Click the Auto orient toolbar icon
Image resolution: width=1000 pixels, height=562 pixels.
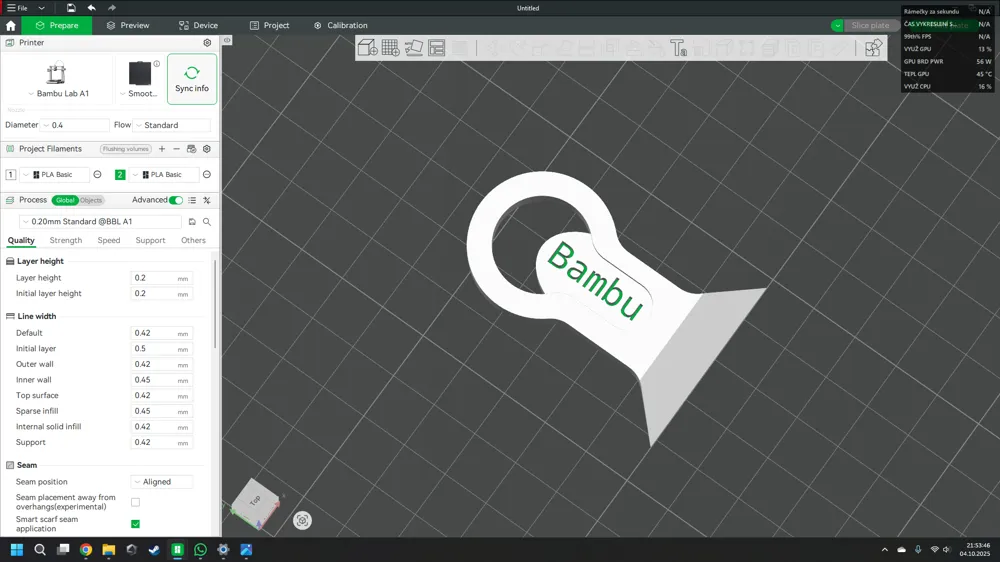pos(414,48)
